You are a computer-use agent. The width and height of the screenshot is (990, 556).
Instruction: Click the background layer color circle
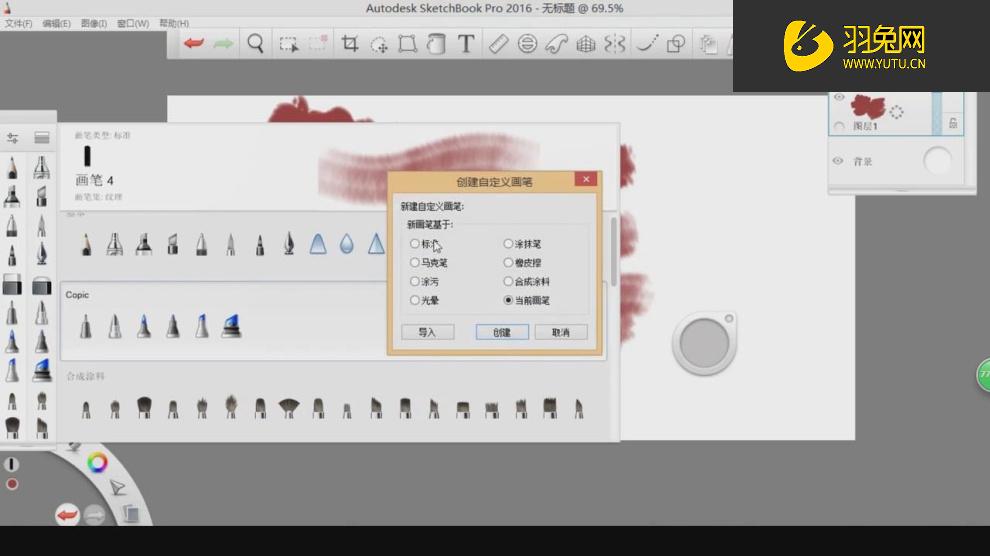pyautogui.click(x=937, y=161)
